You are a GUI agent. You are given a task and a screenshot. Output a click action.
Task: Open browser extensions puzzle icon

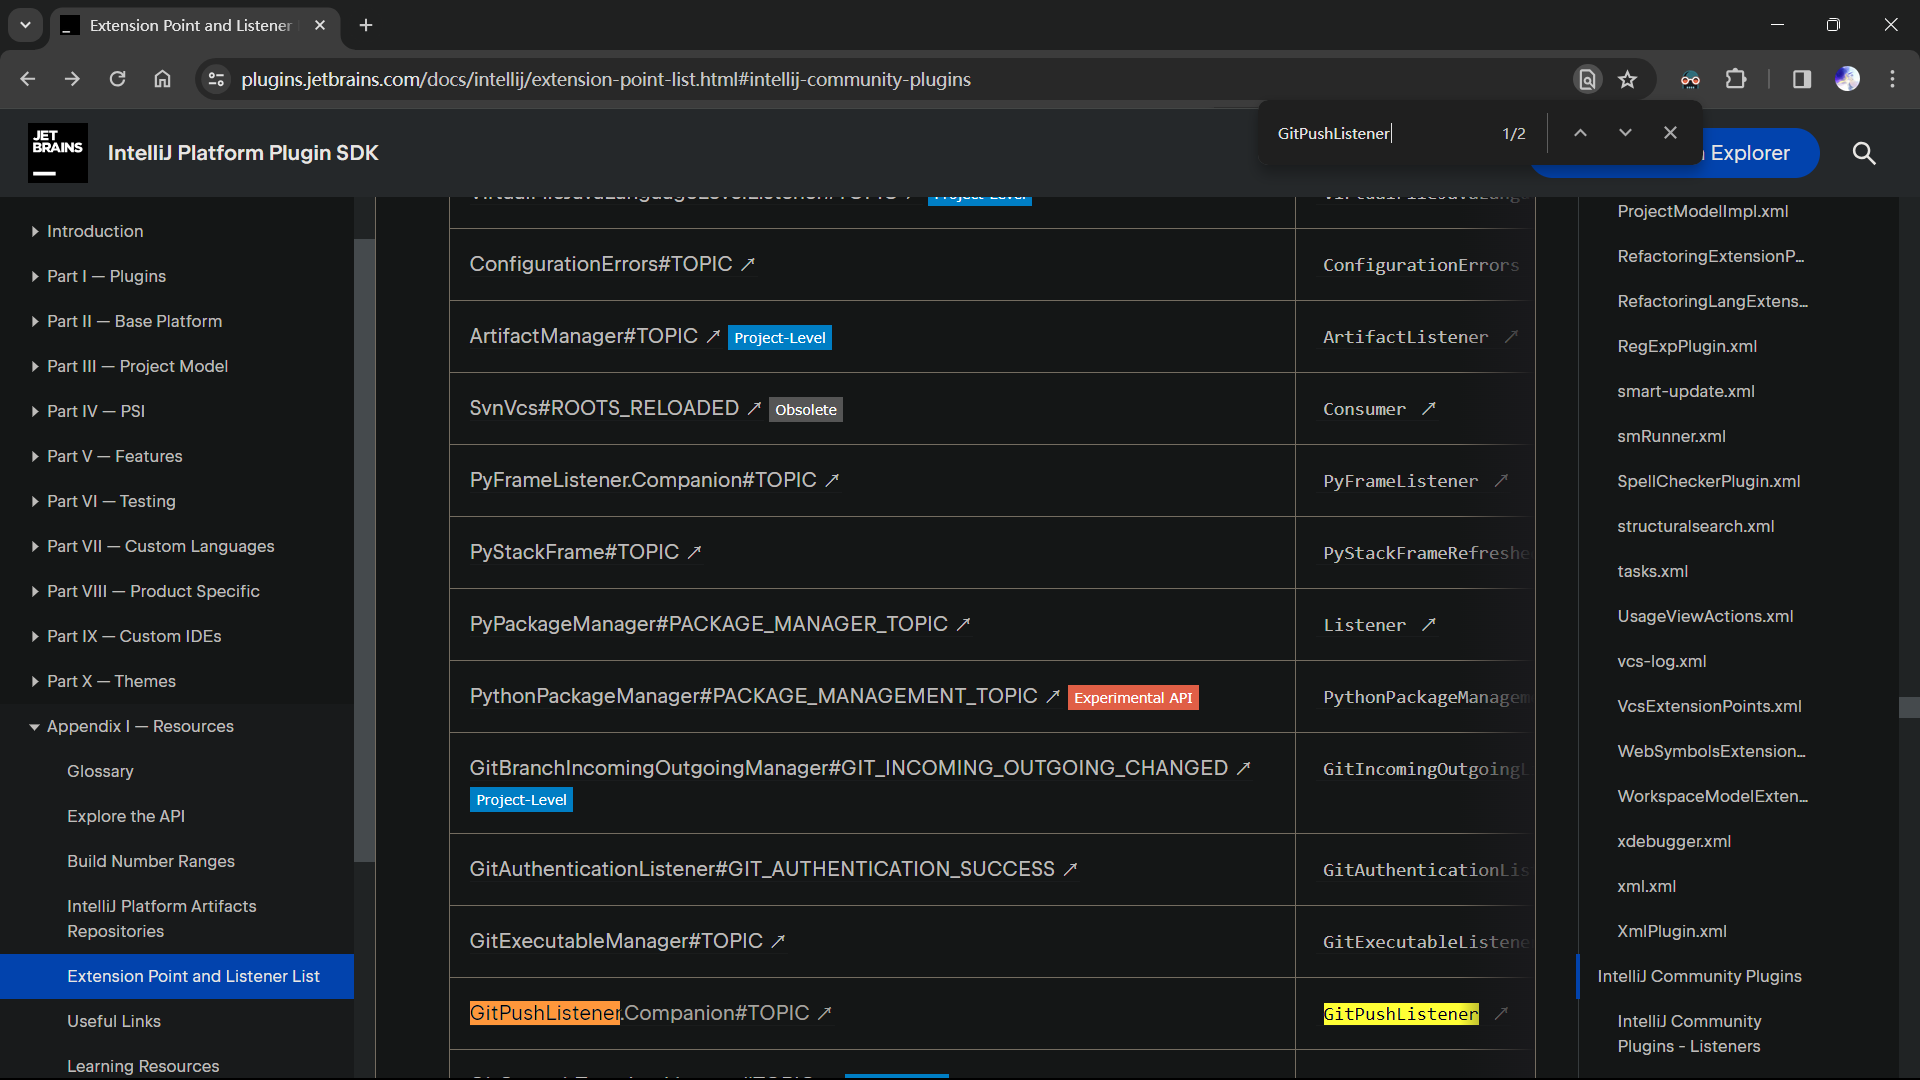point(1736,80)
